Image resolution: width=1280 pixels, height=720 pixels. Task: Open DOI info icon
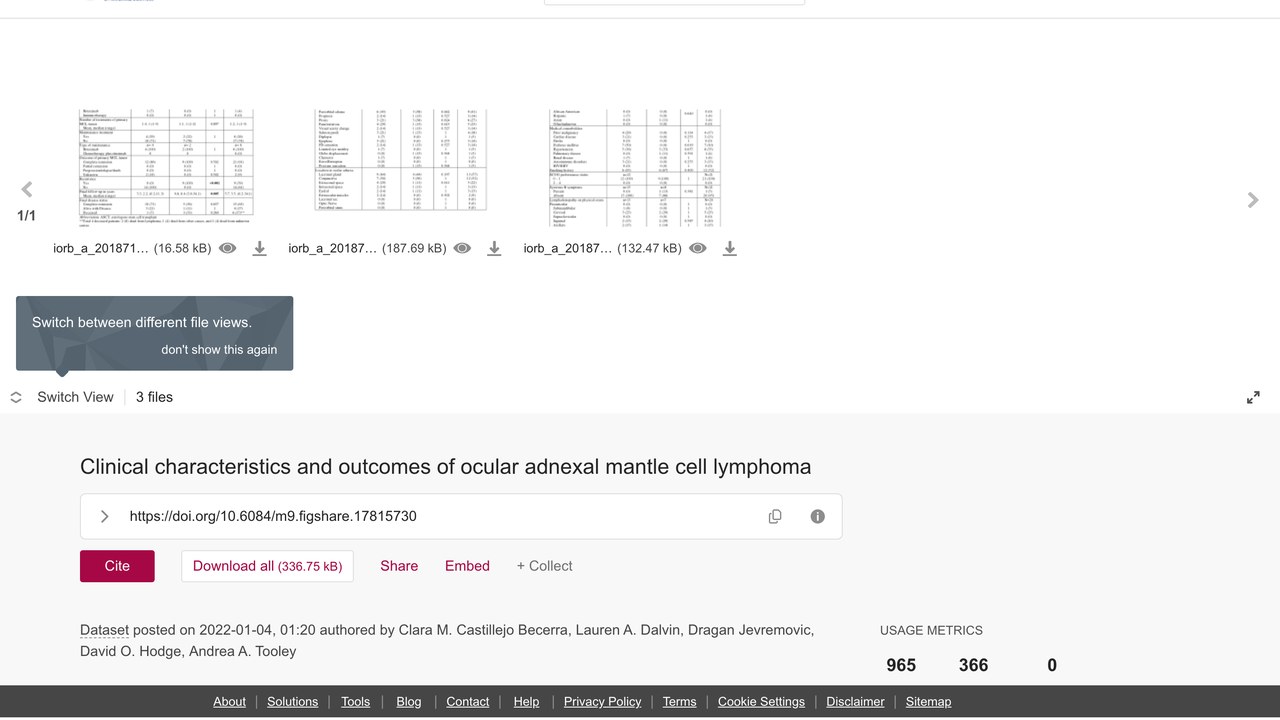pyautogui.click(x=818, y=517)
